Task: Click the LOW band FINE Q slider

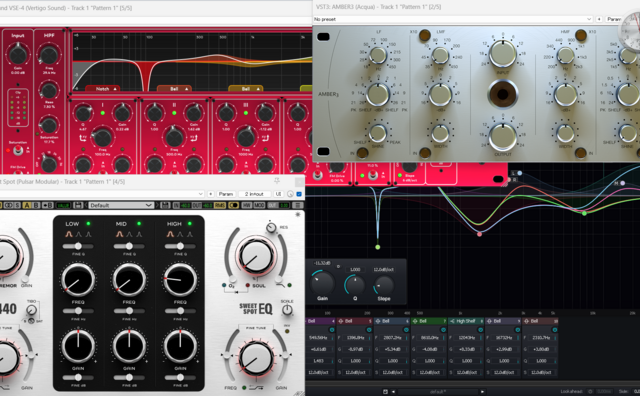Action: pyautogui.click(x=78, y=246)
